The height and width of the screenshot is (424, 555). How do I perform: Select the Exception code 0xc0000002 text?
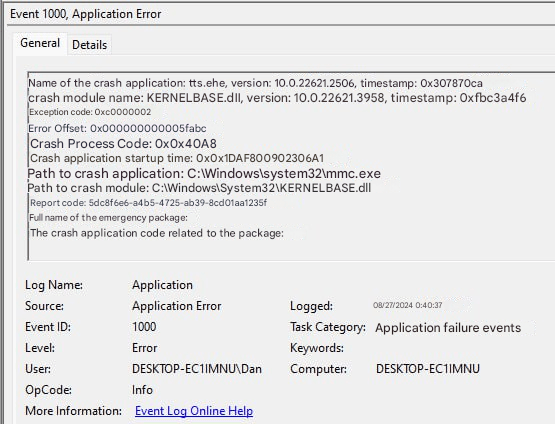(90, 112)
